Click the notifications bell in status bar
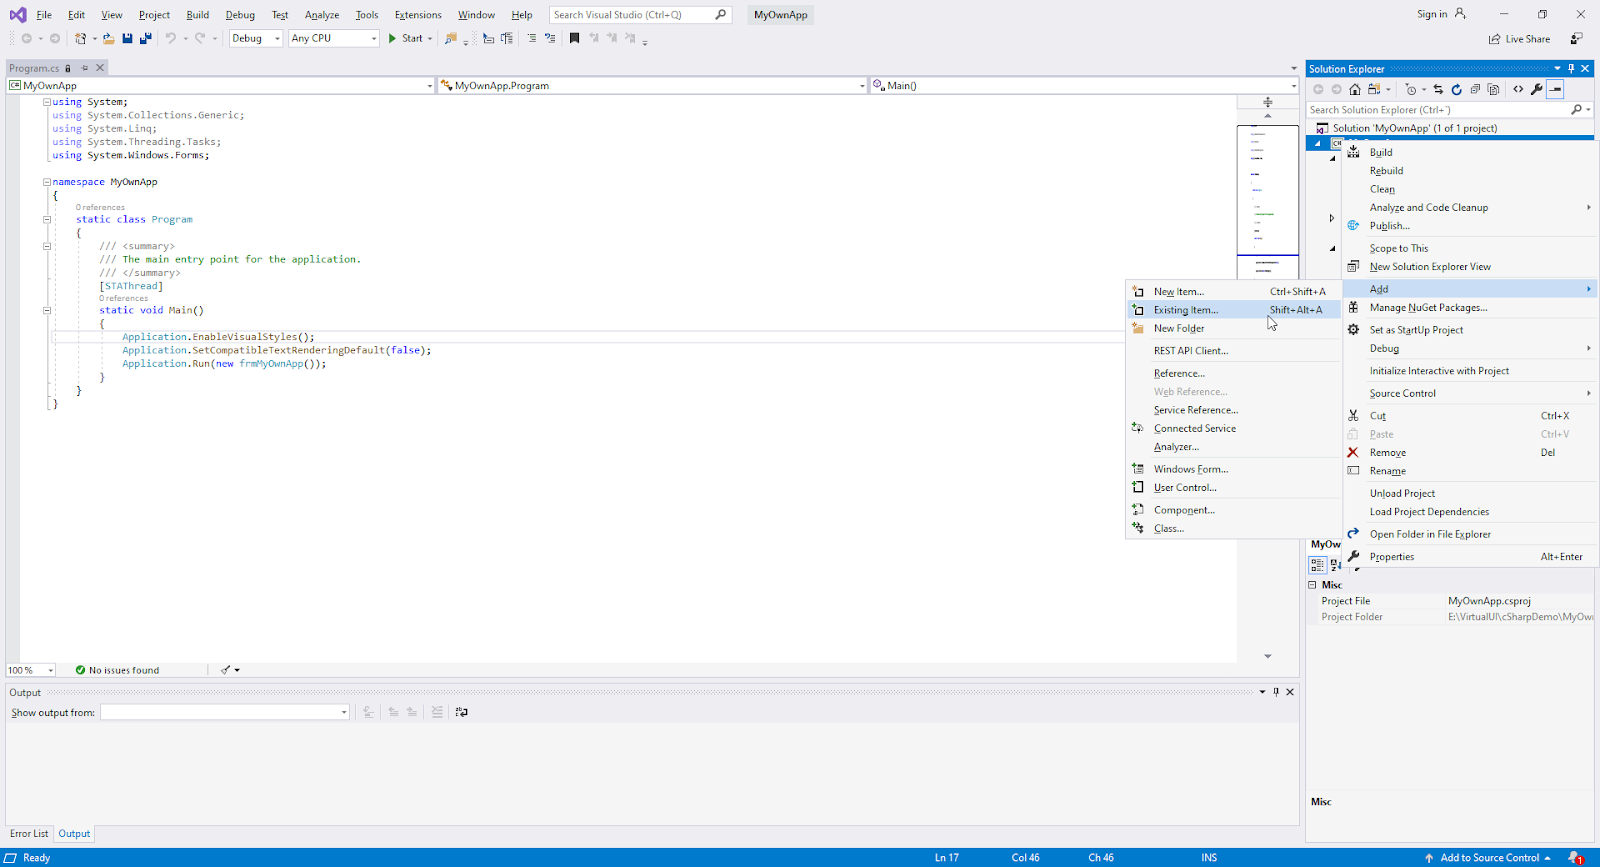 (1575, 858)
